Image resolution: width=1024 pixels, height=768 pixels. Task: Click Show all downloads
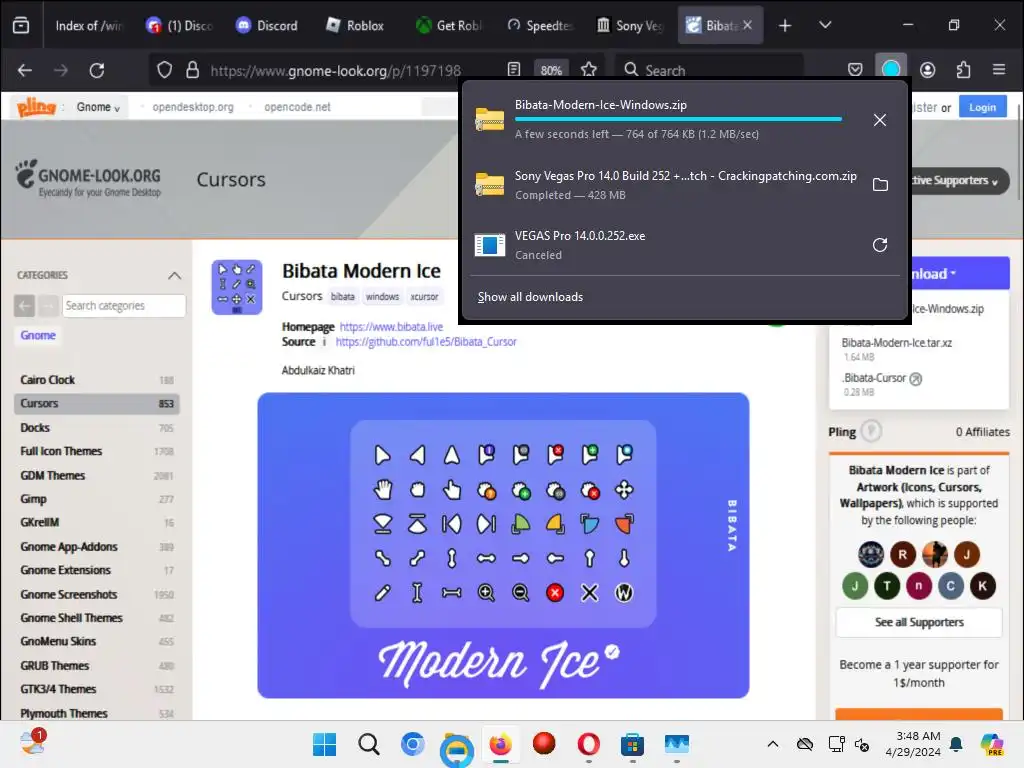530,297
